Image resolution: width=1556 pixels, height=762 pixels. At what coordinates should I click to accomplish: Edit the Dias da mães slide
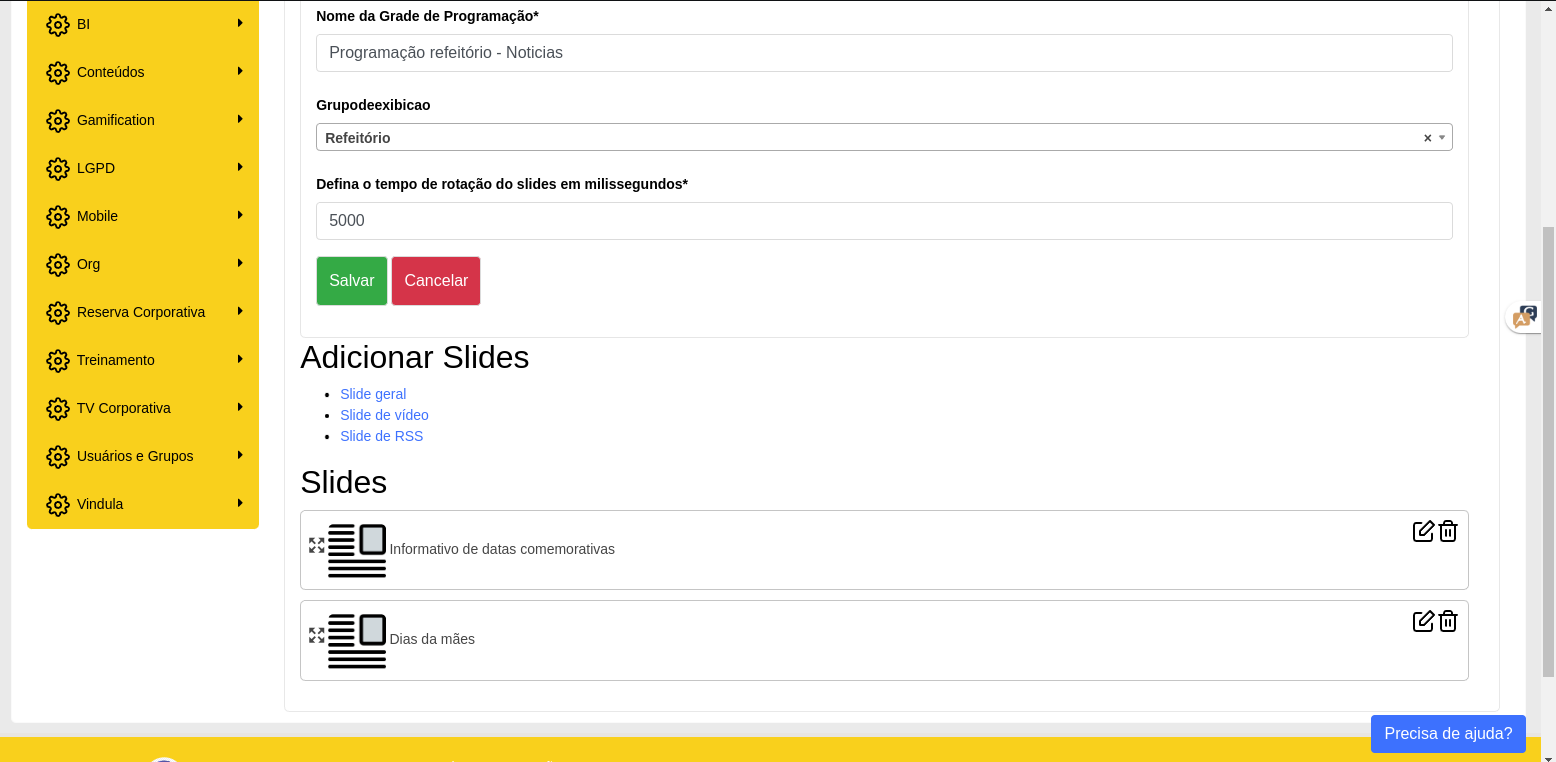pyautogui.click(x=1423, y=621)
